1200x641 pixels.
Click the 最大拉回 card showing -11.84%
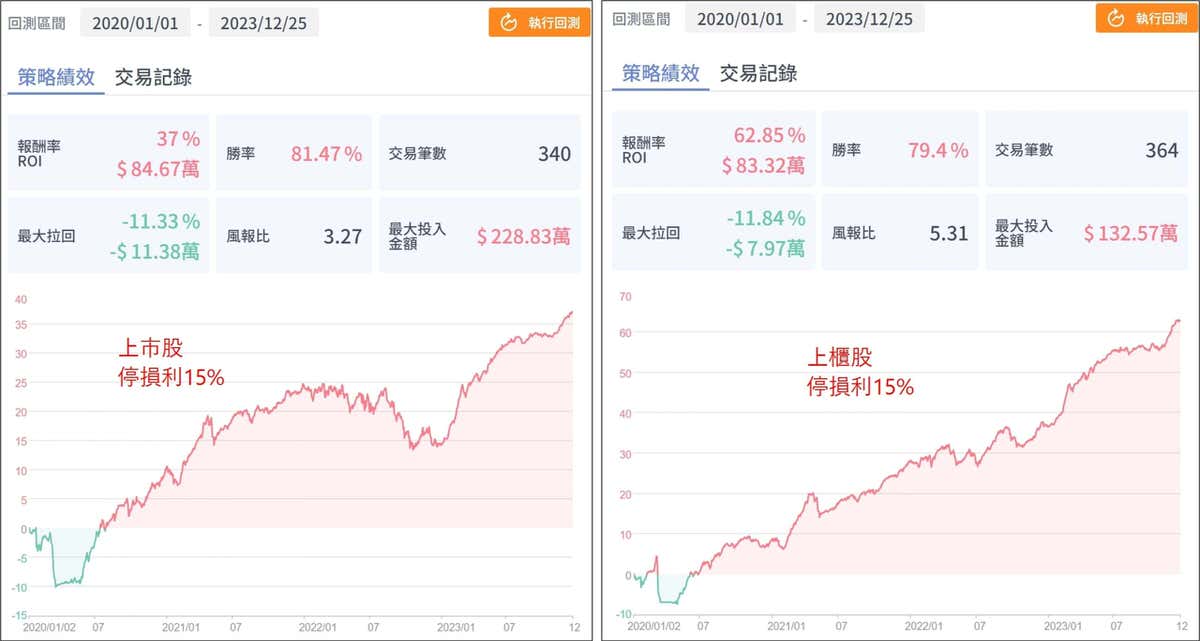pyautogui.click(x=713, y=233)
